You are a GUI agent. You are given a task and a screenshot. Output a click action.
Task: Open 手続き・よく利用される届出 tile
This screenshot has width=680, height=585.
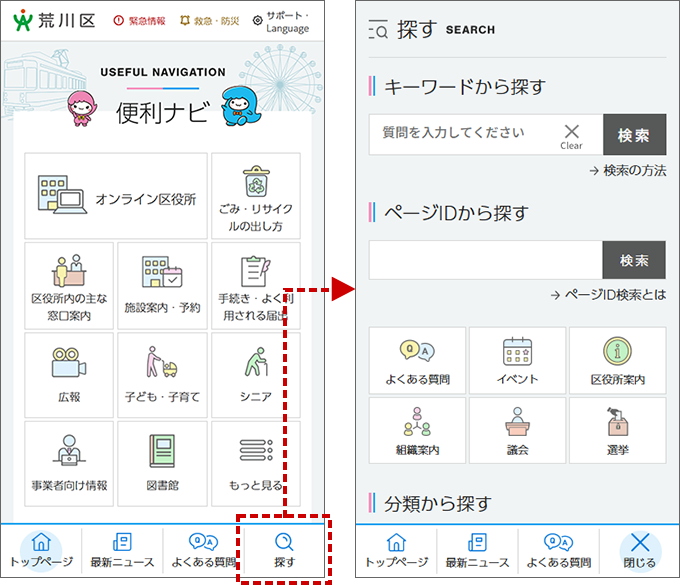pyautogui.click(x=256, y=286)
